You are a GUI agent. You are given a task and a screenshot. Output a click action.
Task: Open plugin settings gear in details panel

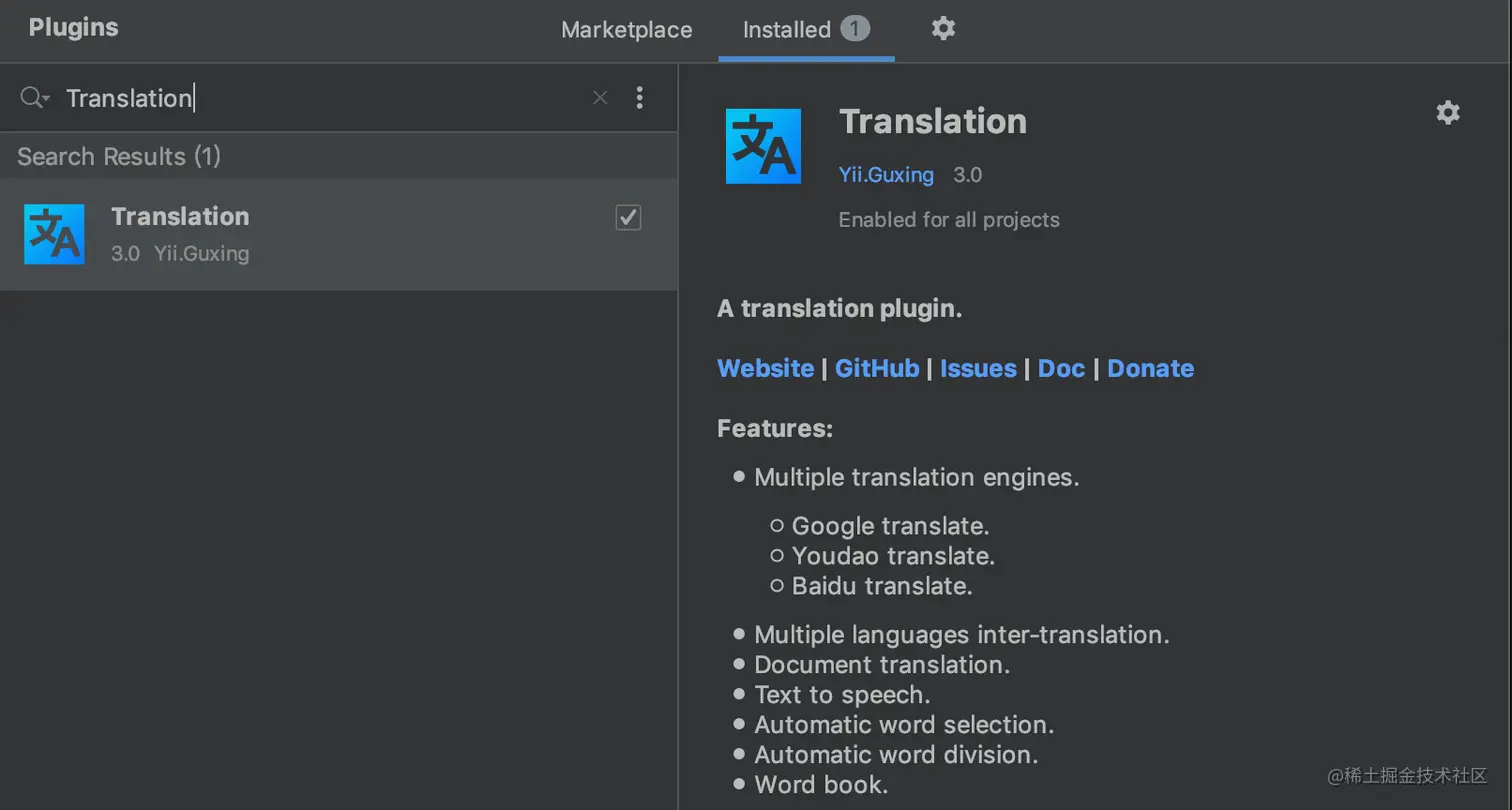tap(1448, 113)
